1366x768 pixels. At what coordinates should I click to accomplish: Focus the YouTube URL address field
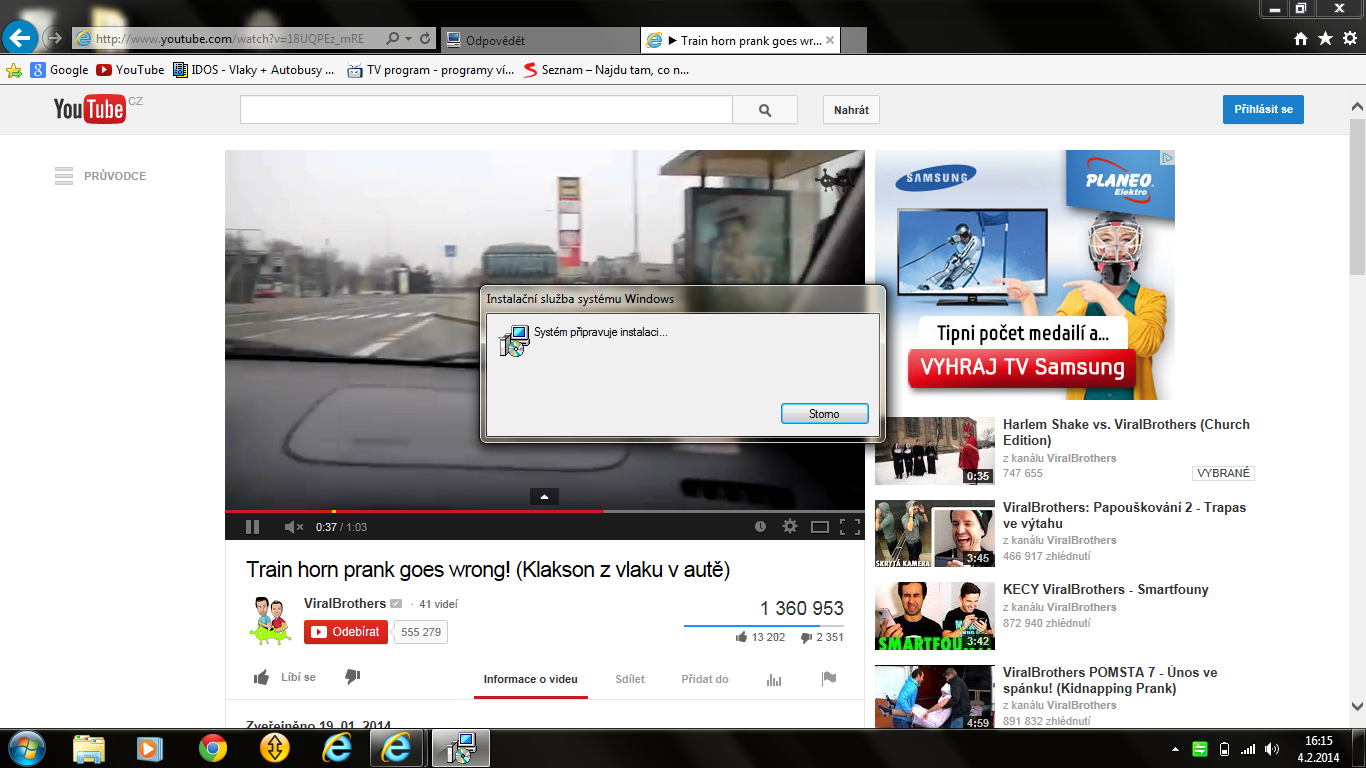[x=228, y=39]
